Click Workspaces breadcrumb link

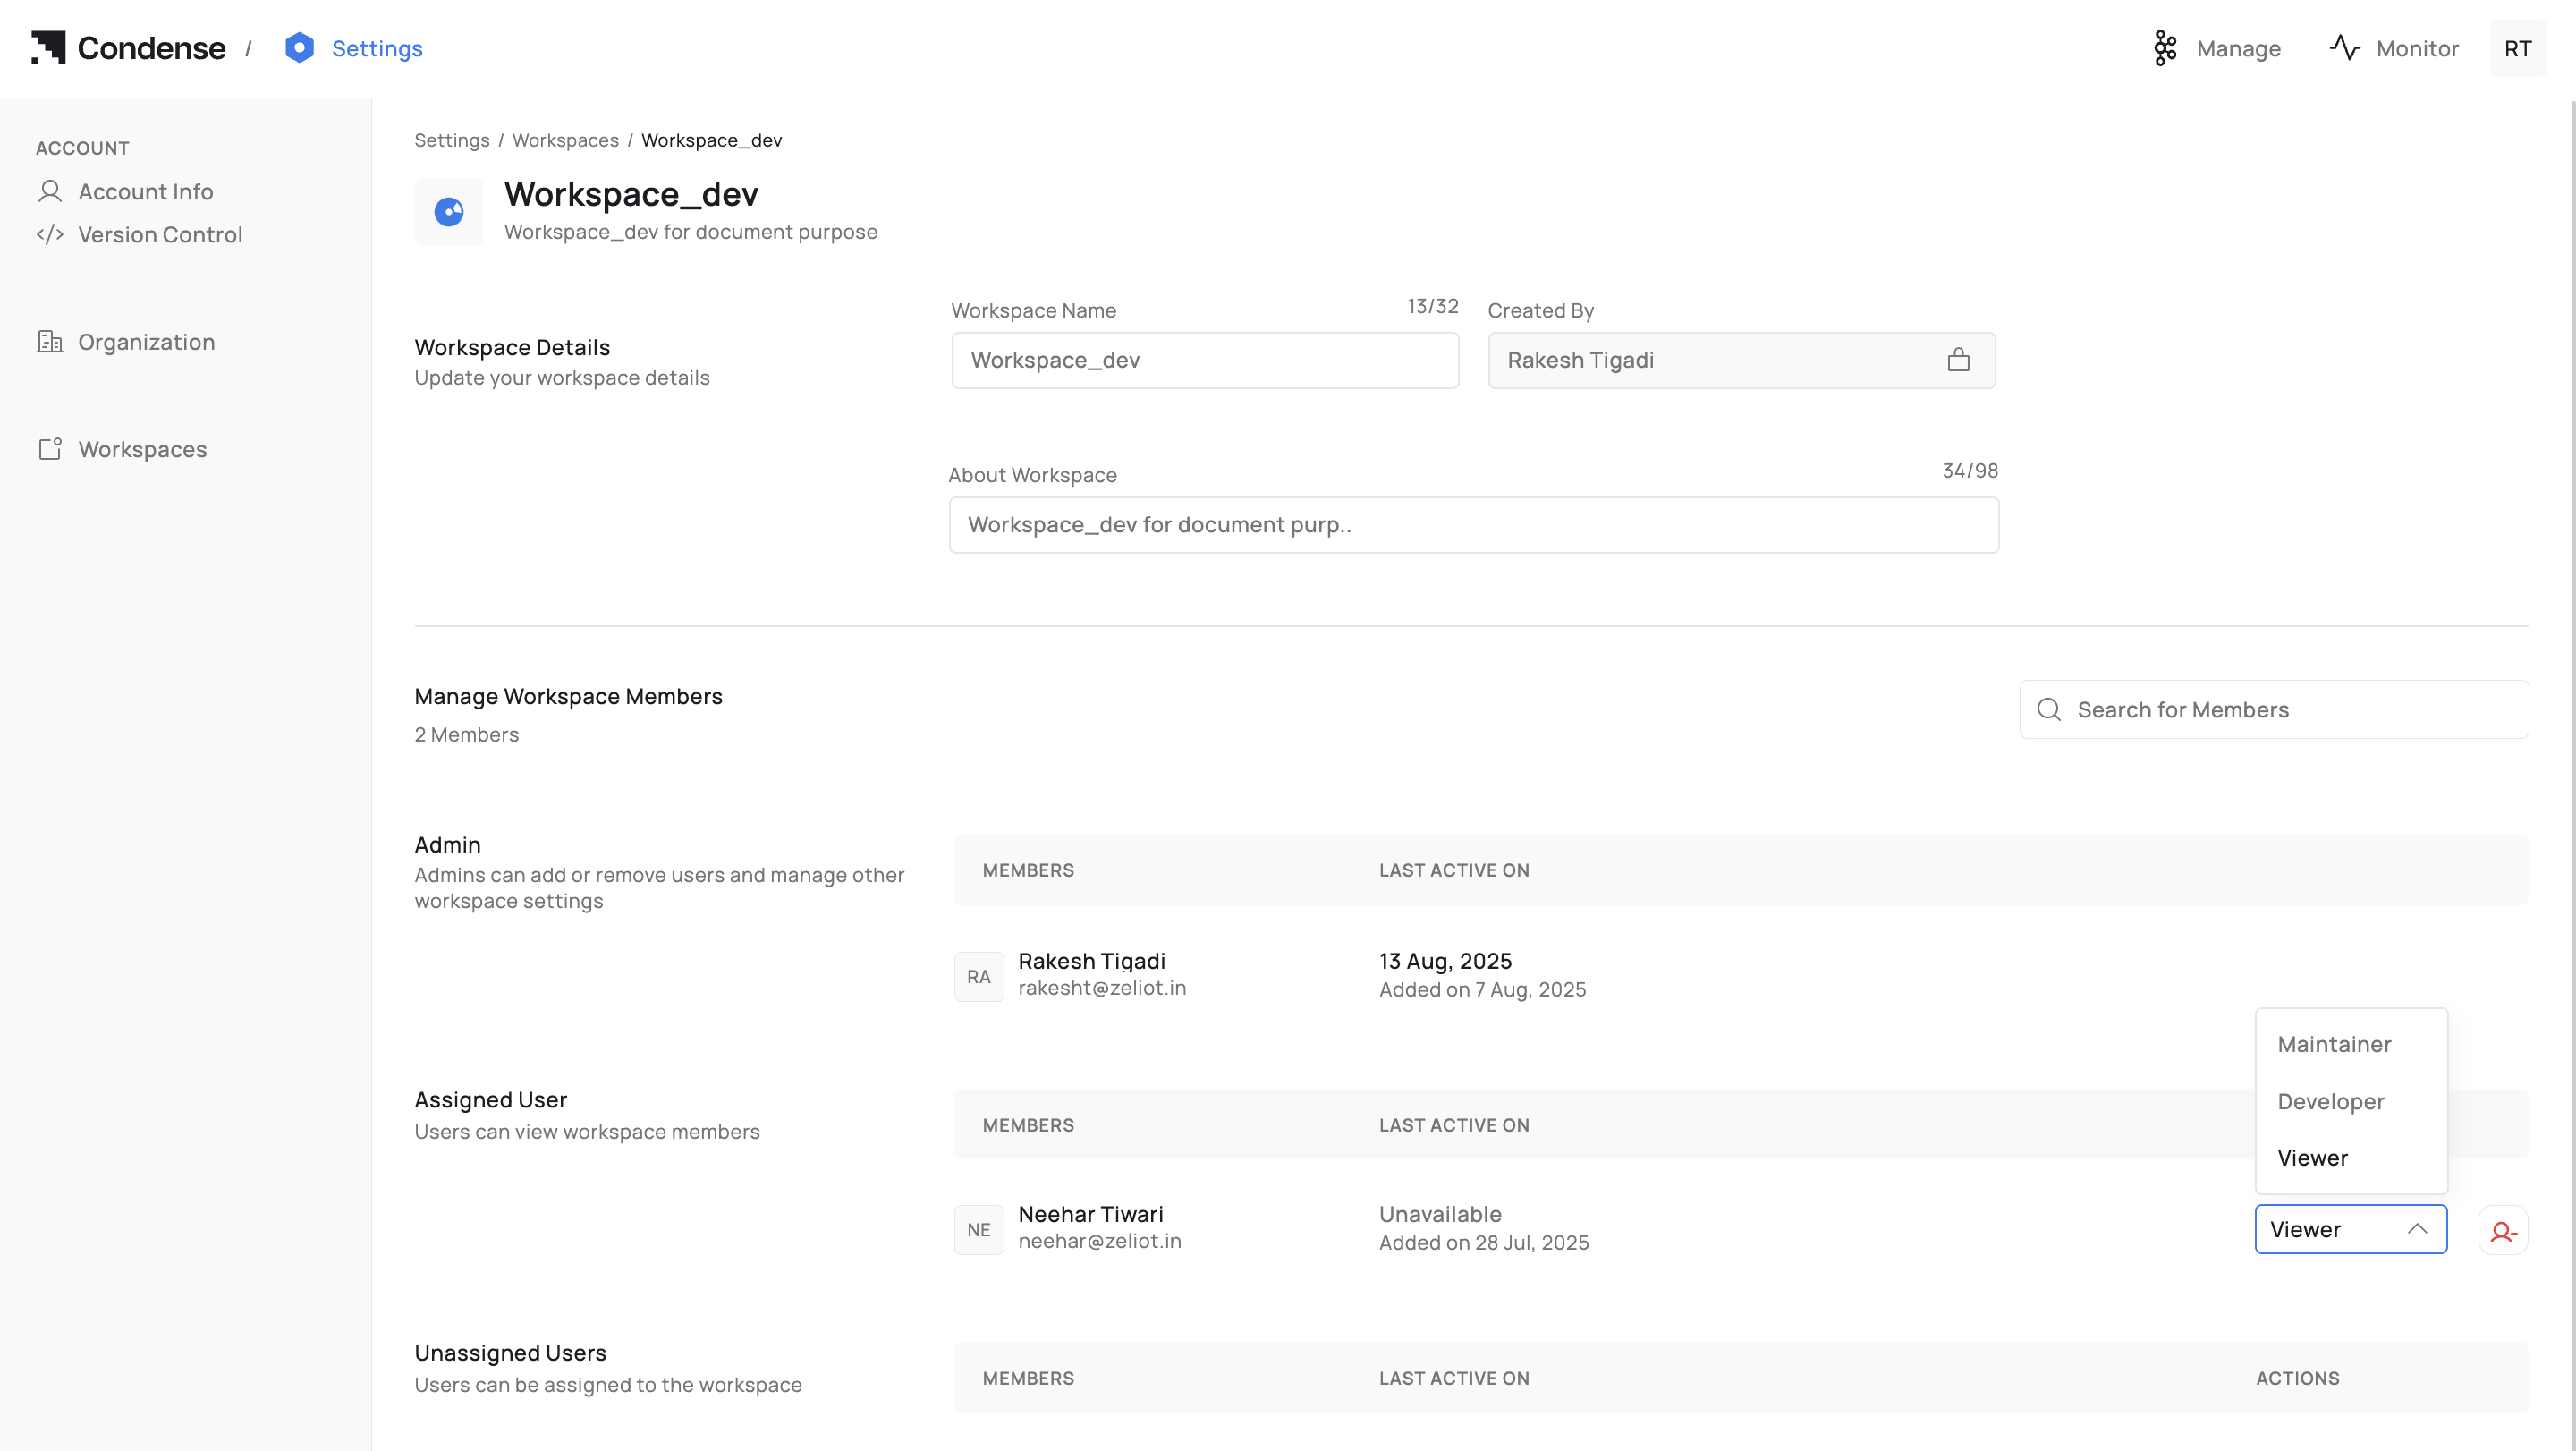(x=565, y=140)
